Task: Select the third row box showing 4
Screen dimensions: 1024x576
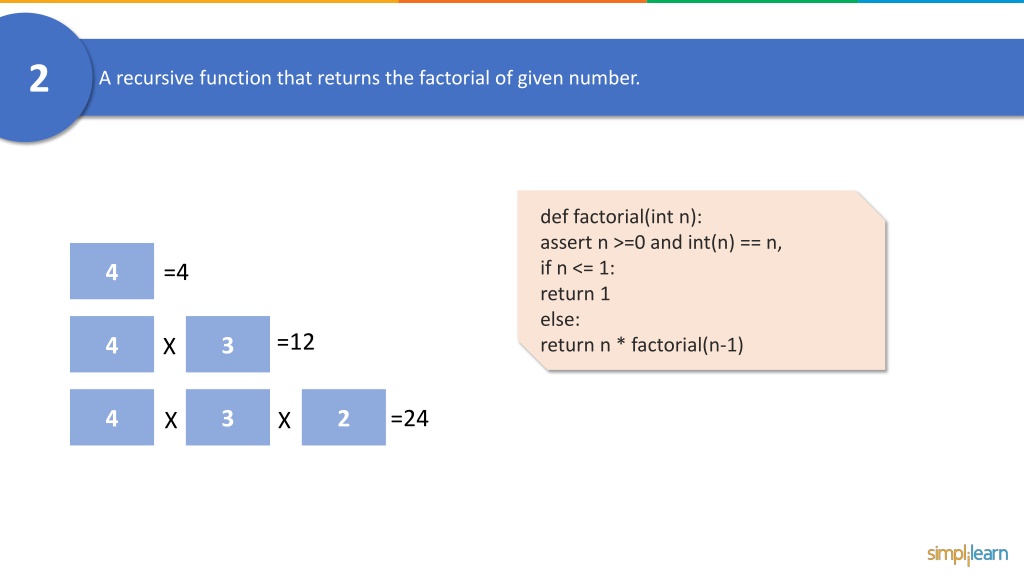Action: [x=112, y=417]
